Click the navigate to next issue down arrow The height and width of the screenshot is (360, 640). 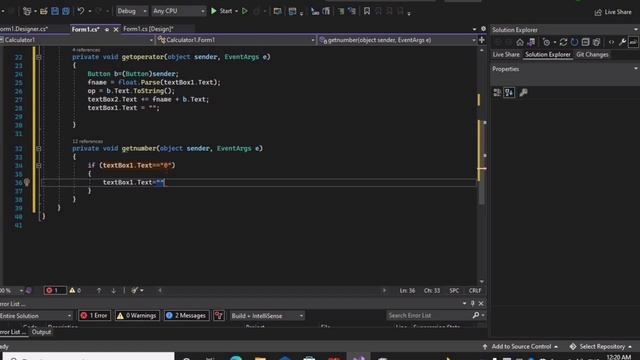[113, 290]
